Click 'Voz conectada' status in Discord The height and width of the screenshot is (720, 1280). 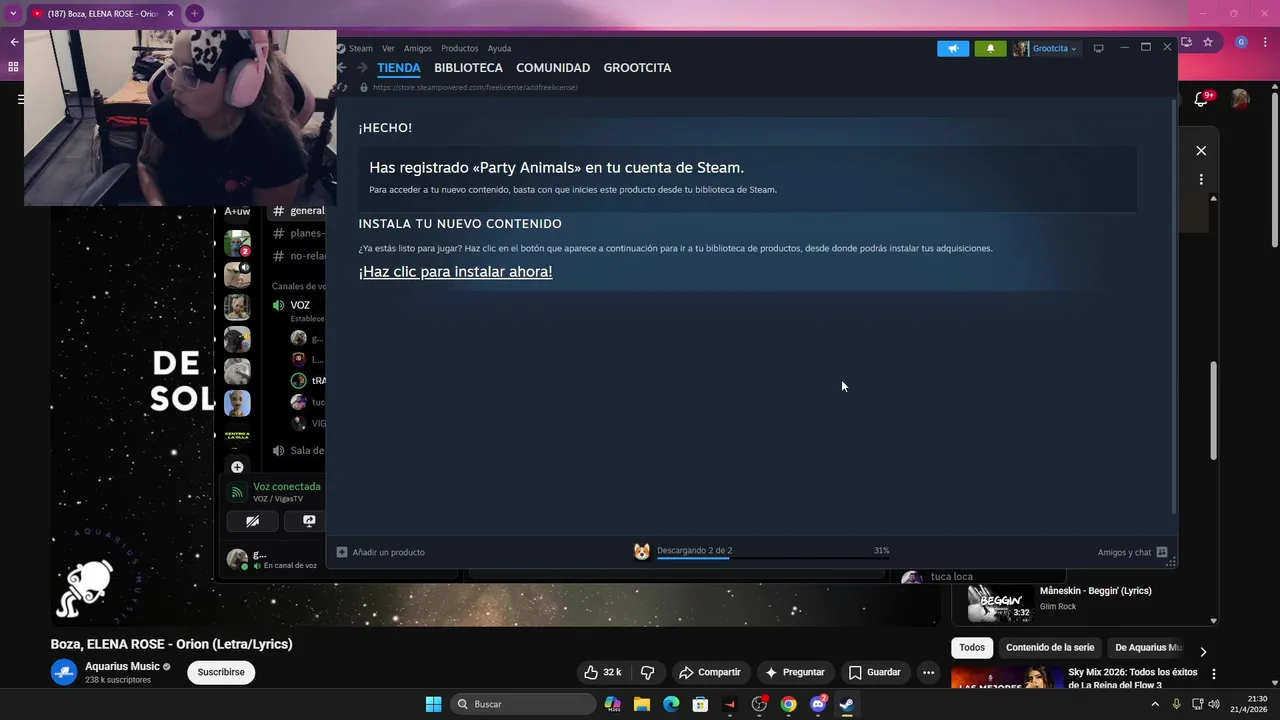tap(287, 487)
